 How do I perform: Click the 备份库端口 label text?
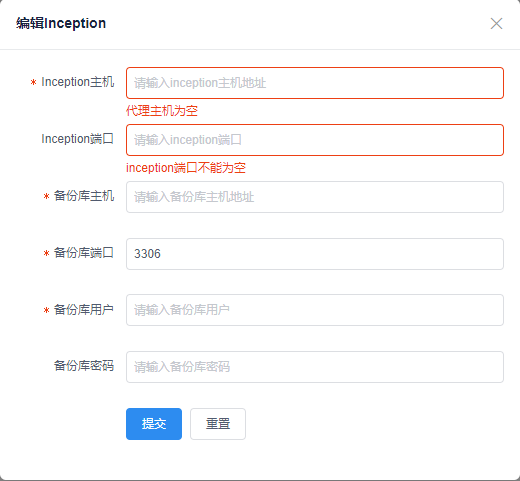click(84, 253)
